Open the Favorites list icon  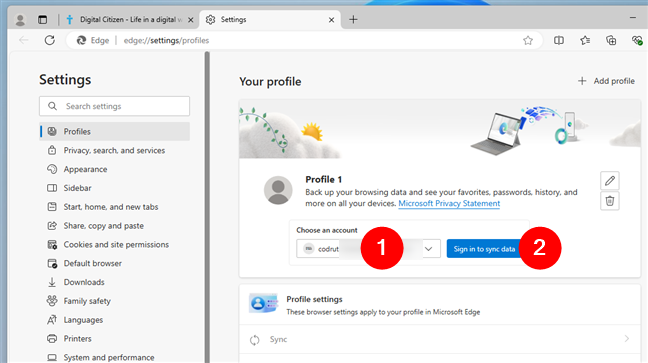point(585,40)
